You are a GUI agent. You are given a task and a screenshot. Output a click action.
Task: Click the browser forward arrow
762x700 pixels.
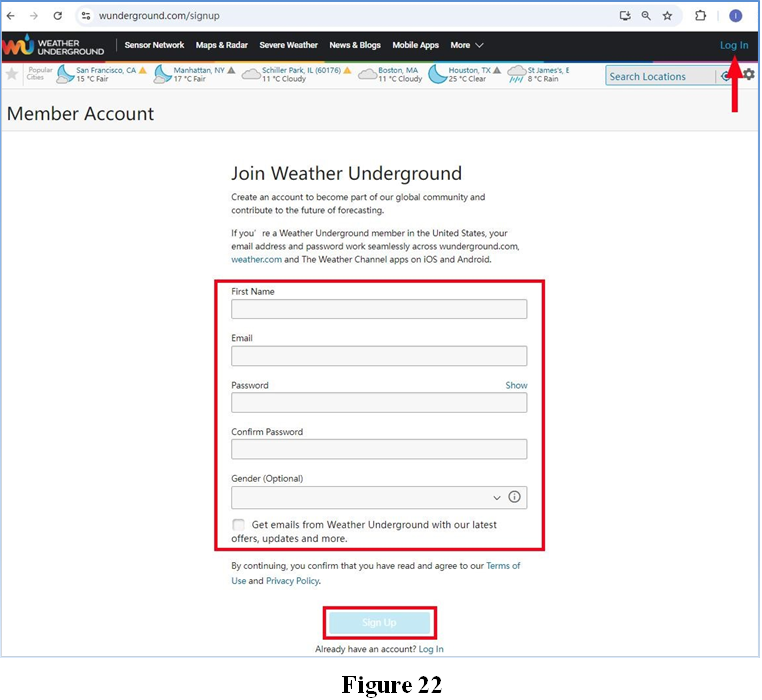[34, 16]
